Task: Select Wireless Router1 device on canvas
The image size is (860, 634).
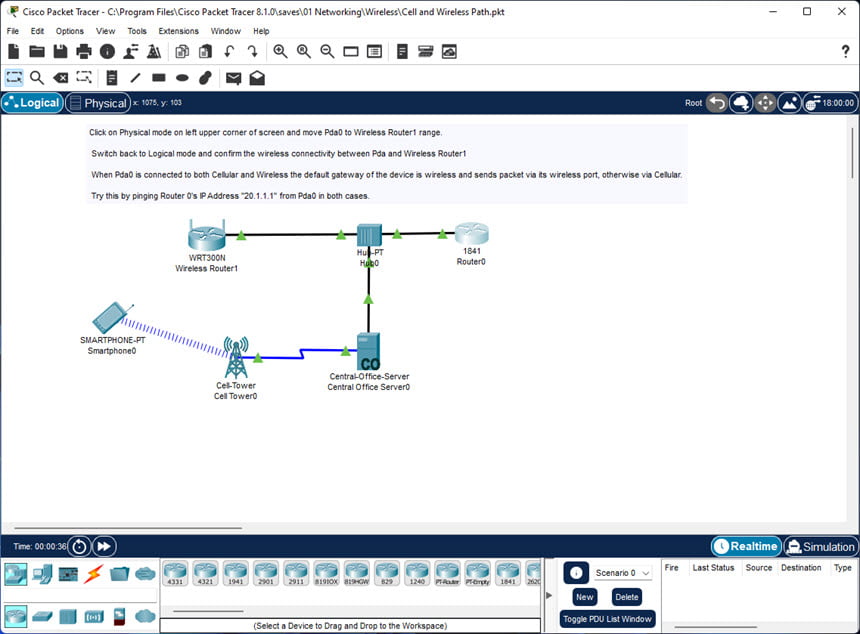Action: click(207, 235)
